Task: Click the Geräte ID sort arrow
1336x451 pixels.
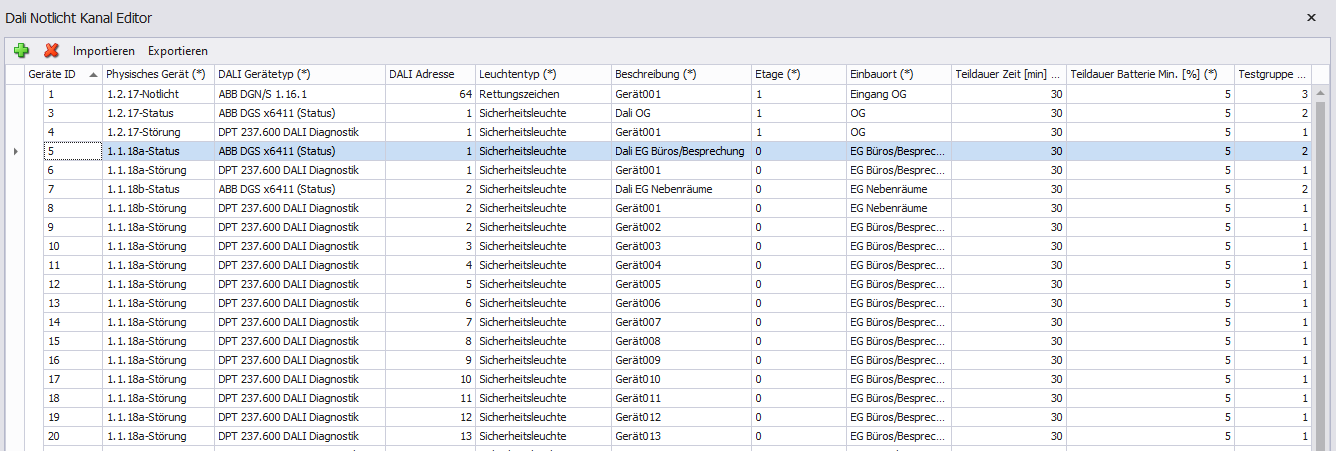Action: point(93,75)
